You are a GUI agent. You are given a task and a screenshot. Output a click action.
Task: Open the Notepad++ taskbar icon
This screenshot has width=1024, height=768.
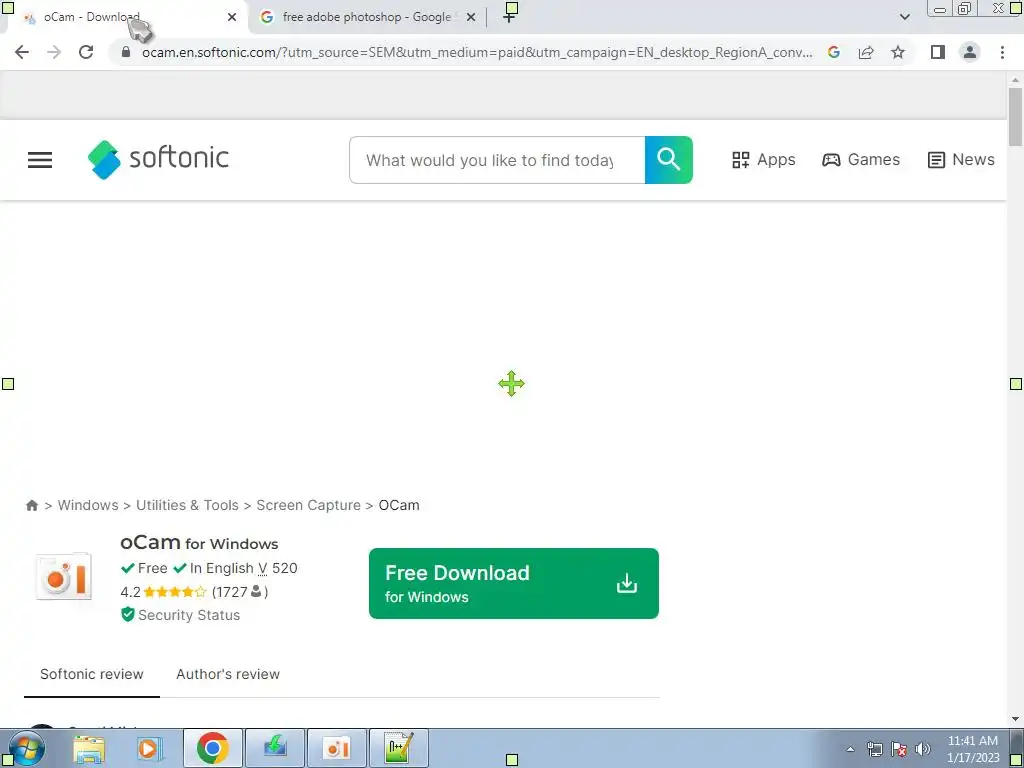[398, 748]
